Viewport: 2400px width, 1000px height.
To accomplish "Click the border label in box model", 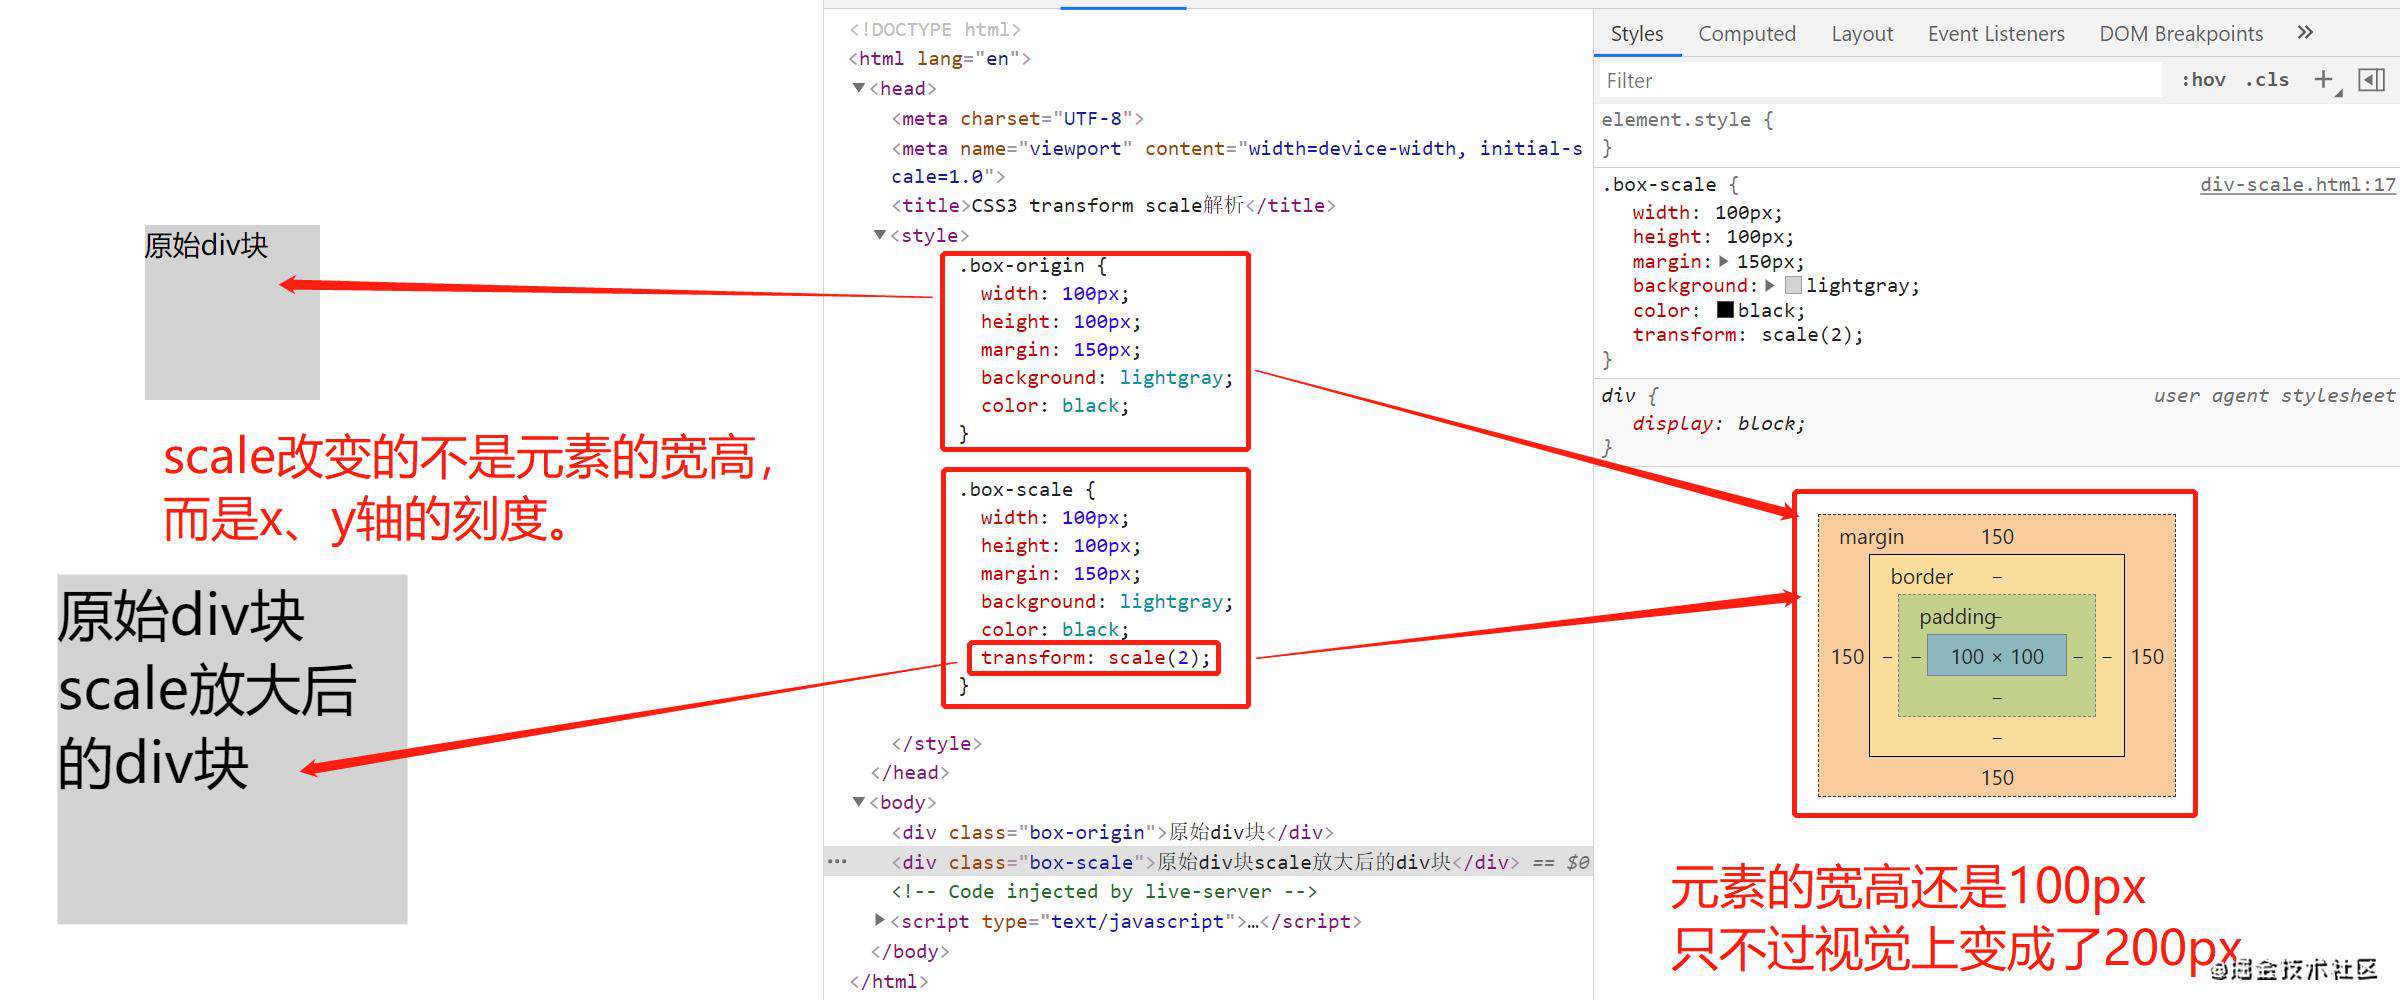I will point(1921,577).
